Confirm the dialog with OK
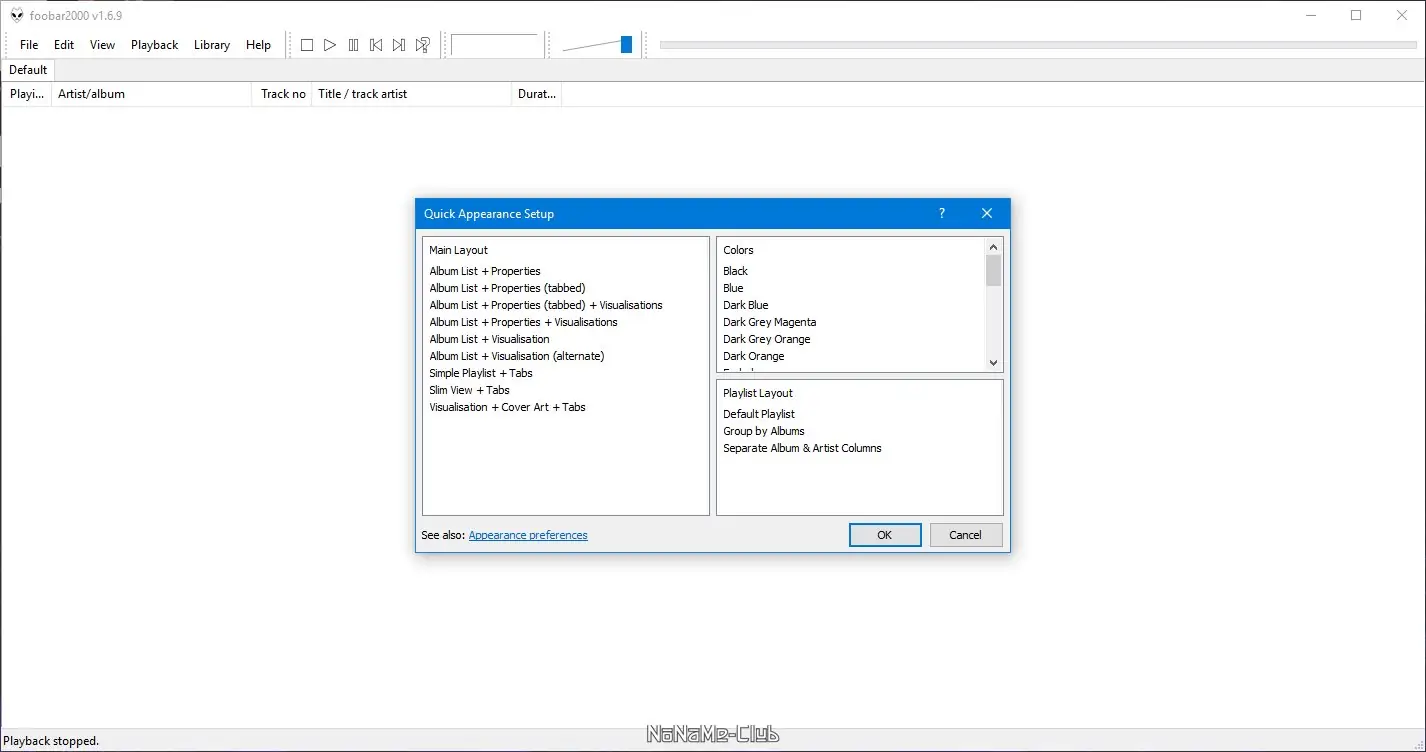Screen dimensions: 1426x752 885,535
